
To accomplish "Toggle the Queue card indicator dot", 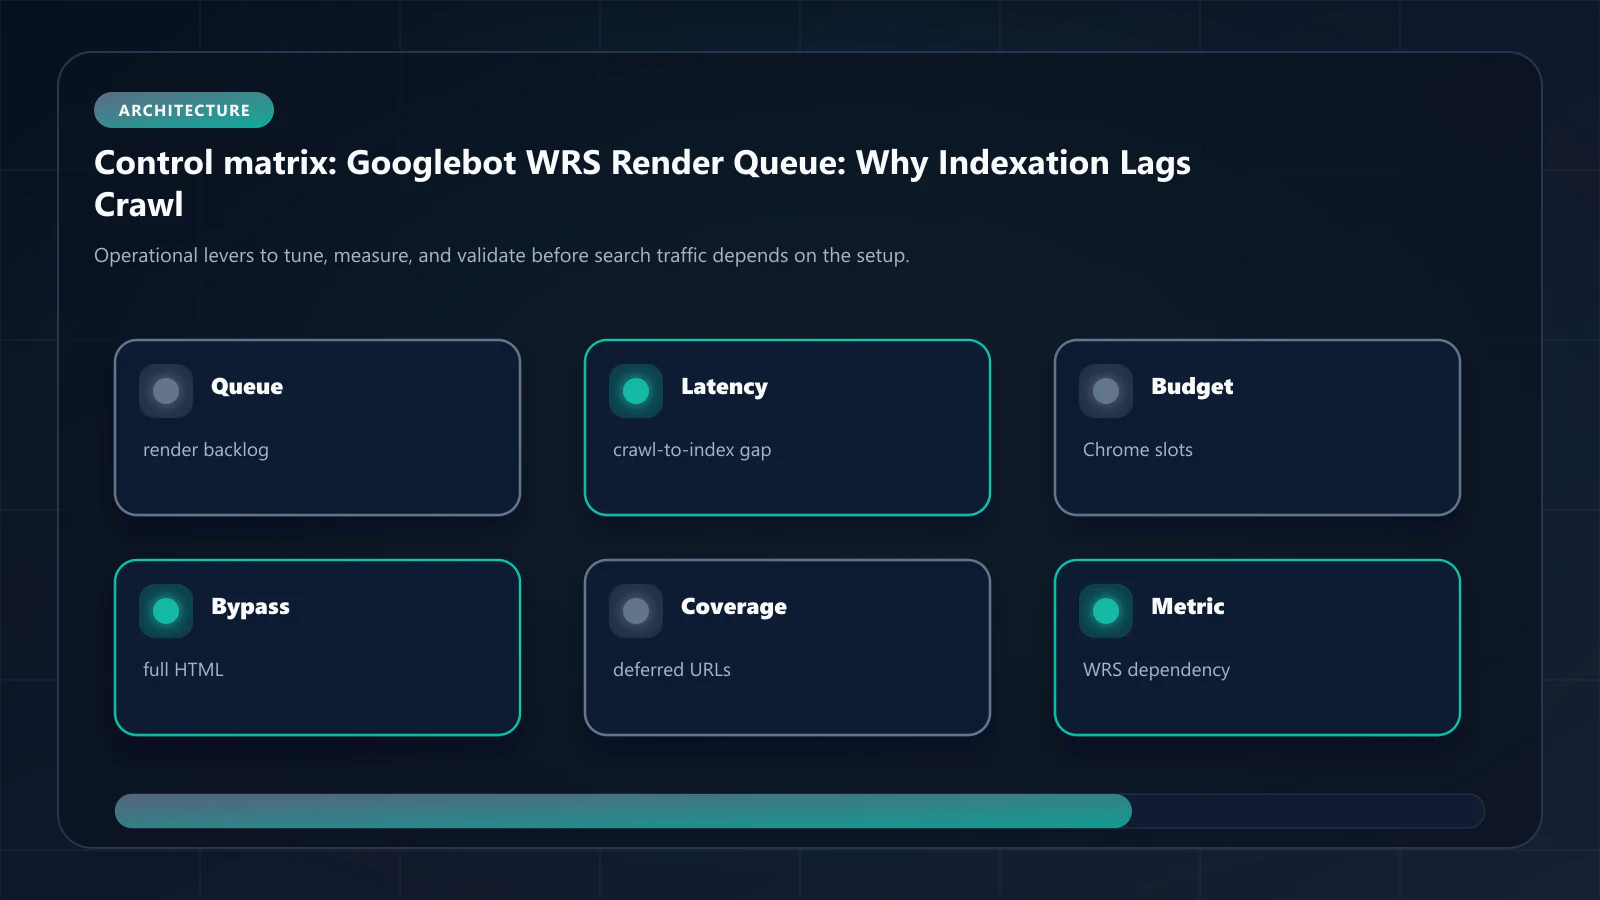I will coord(166,391).
